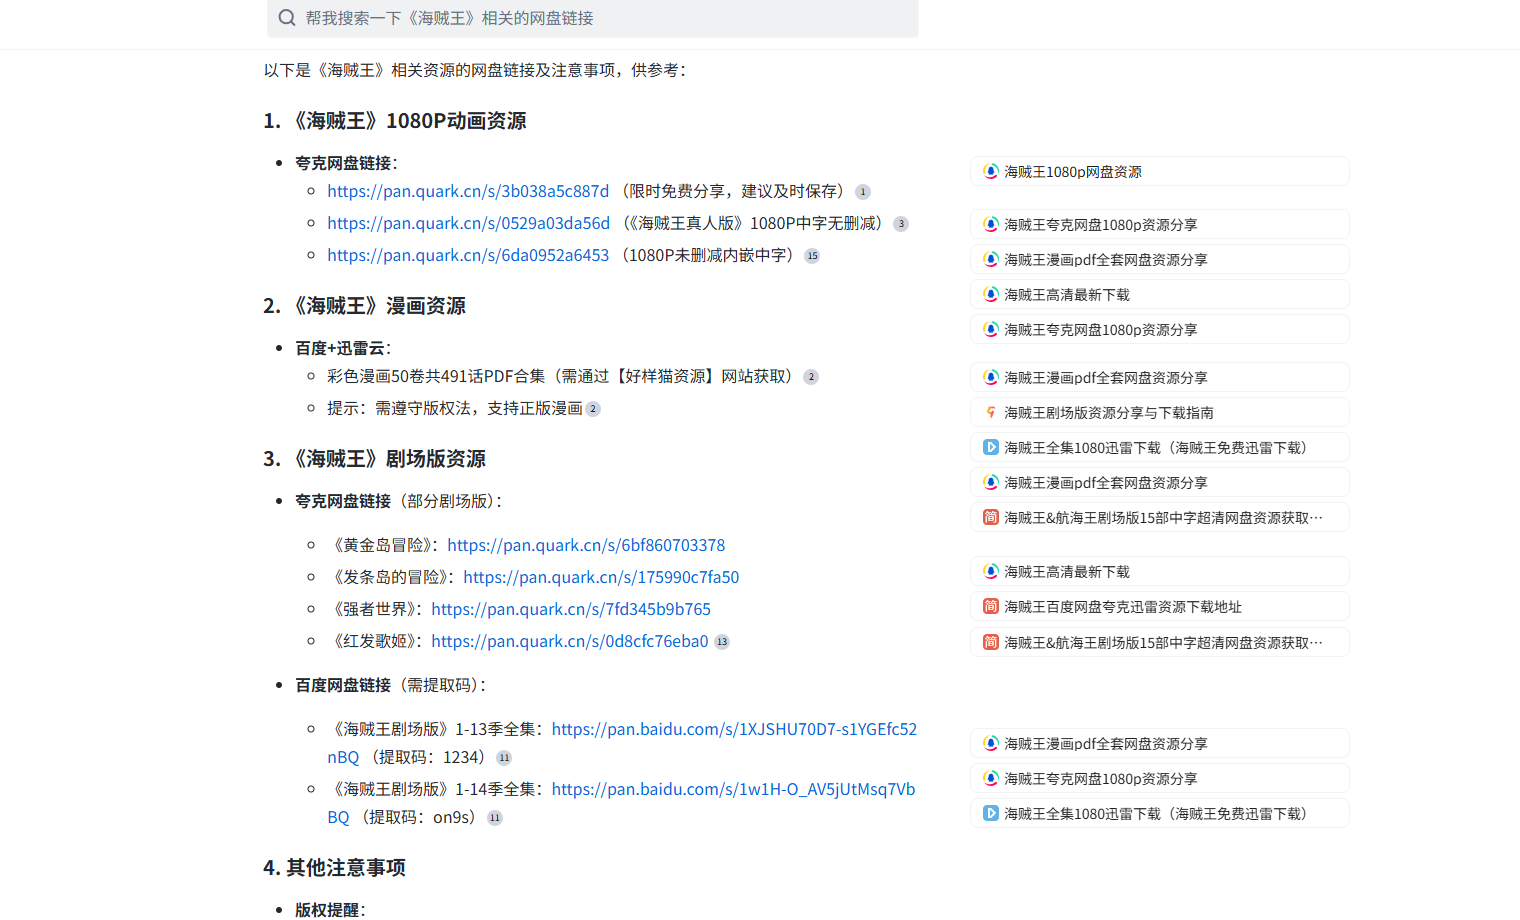The width and height of the screenshot is (1520, 920).
Task: Open the 海贼王夸克网盘1080p资源分享 source card
Action: [1159, 224]
